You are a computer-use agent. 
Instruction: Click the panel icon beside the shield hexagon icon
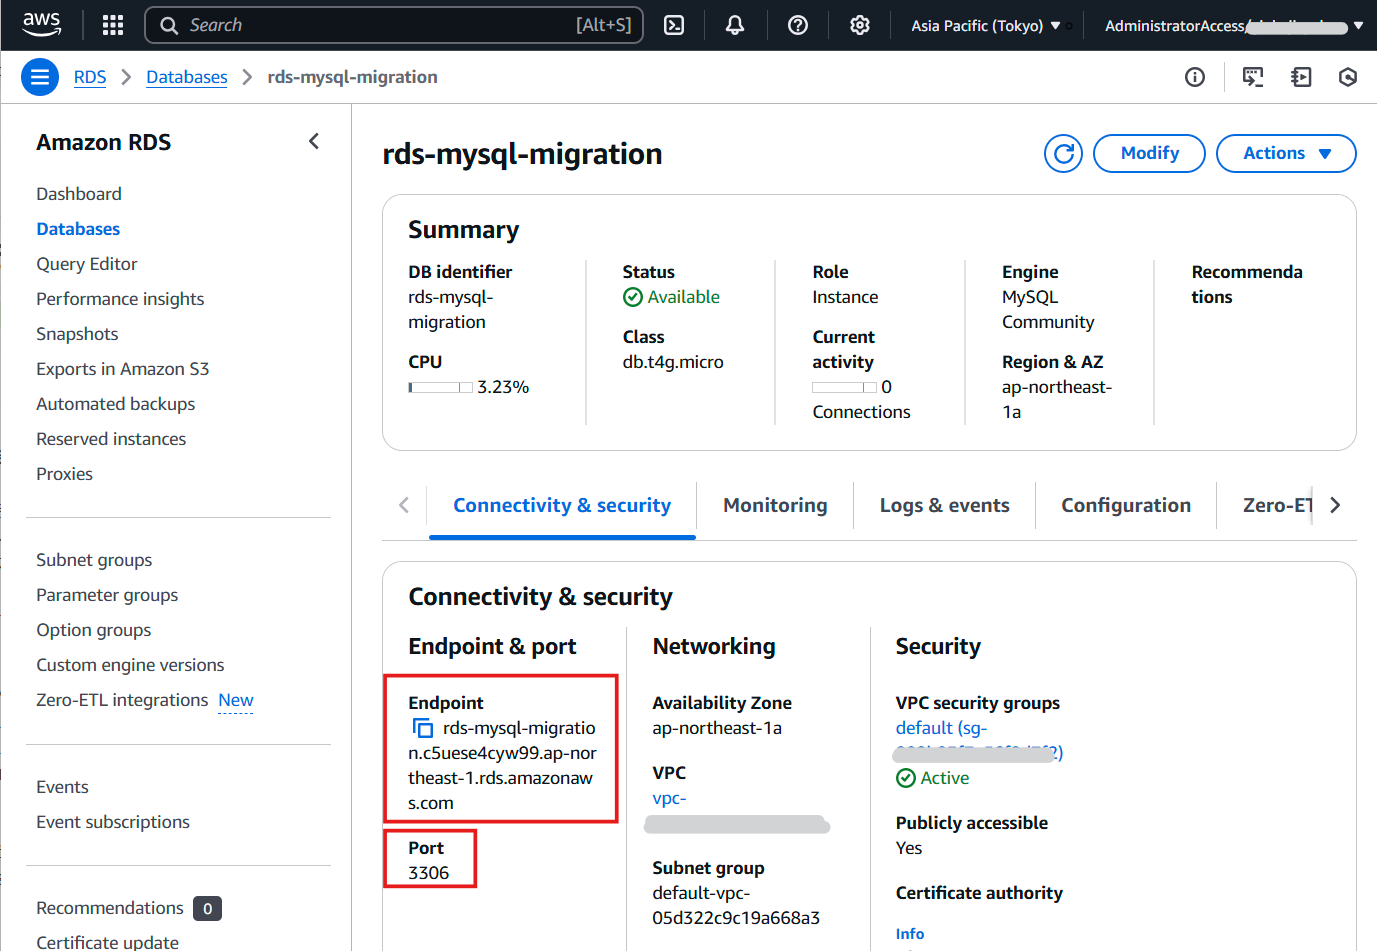click(1301, 77)
